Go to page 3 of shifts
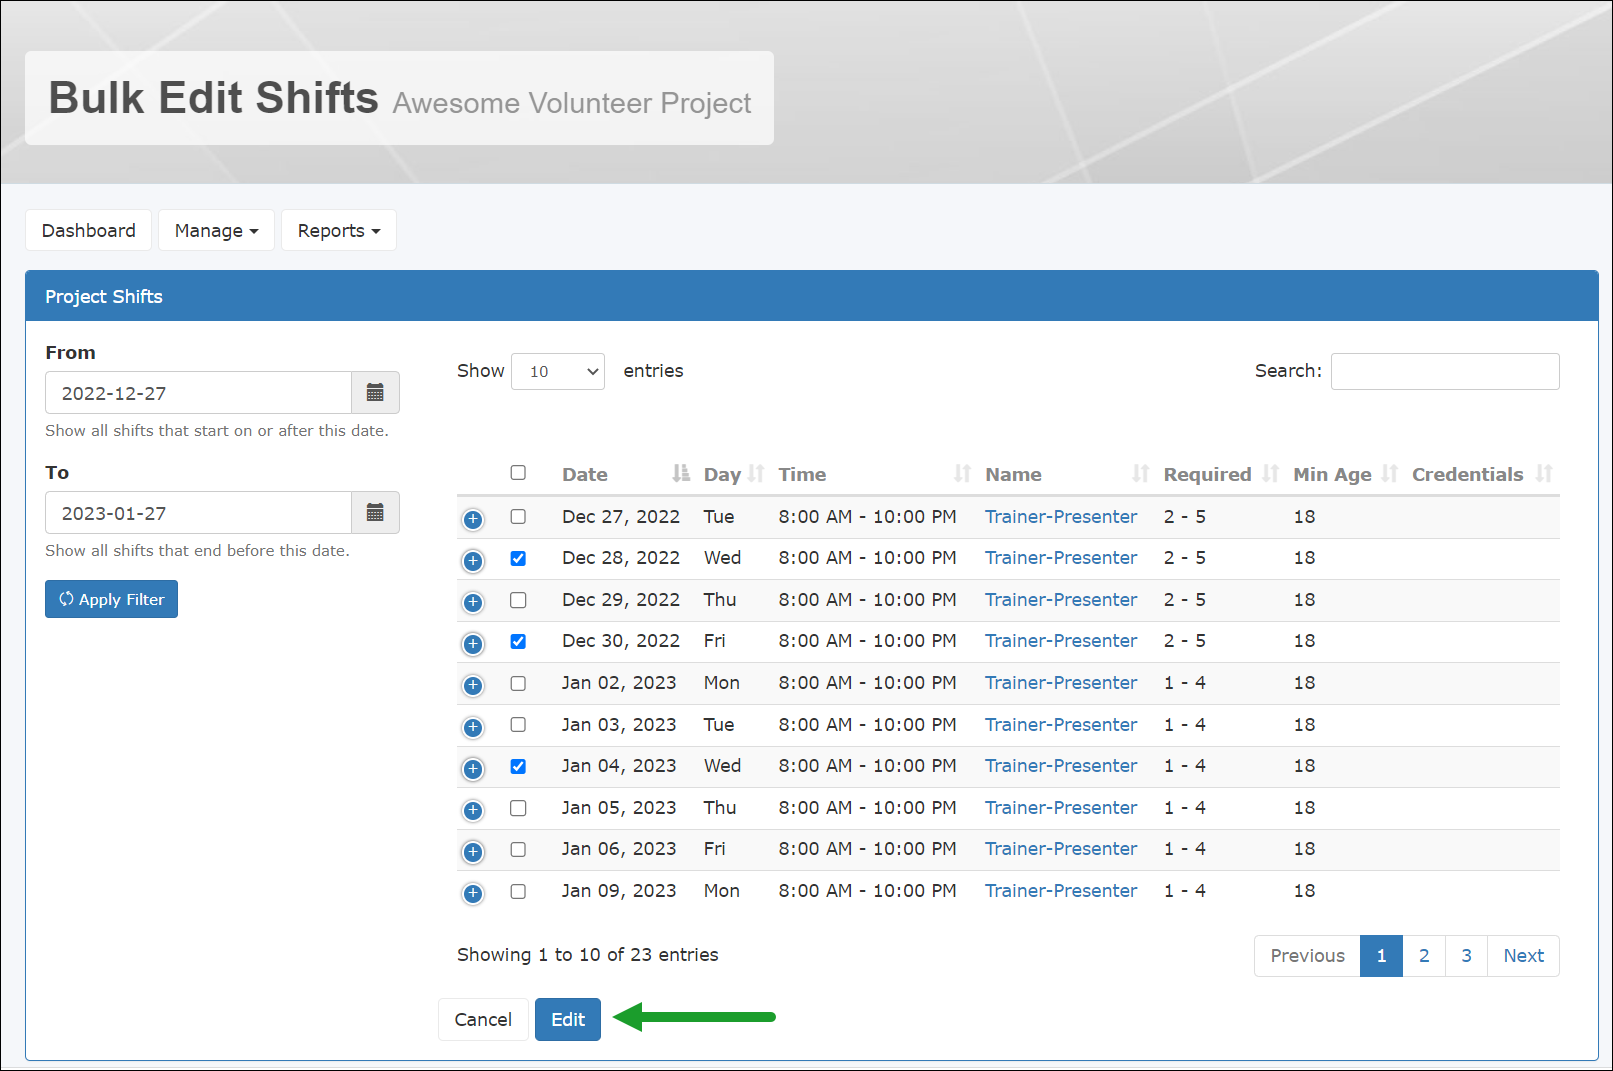The height and width of the screenshot is (1071, 1613). pos(1467,956)
